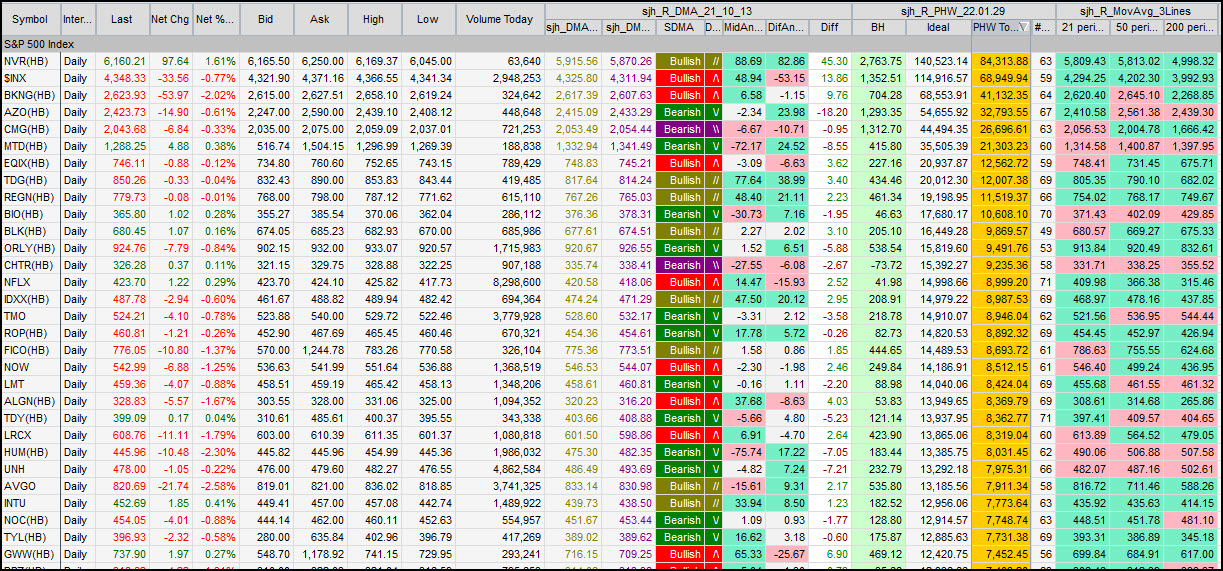This screenshot has width=1223, height=571.
Task: Click the Ask value 1,244.78
Action: (320, 350)
